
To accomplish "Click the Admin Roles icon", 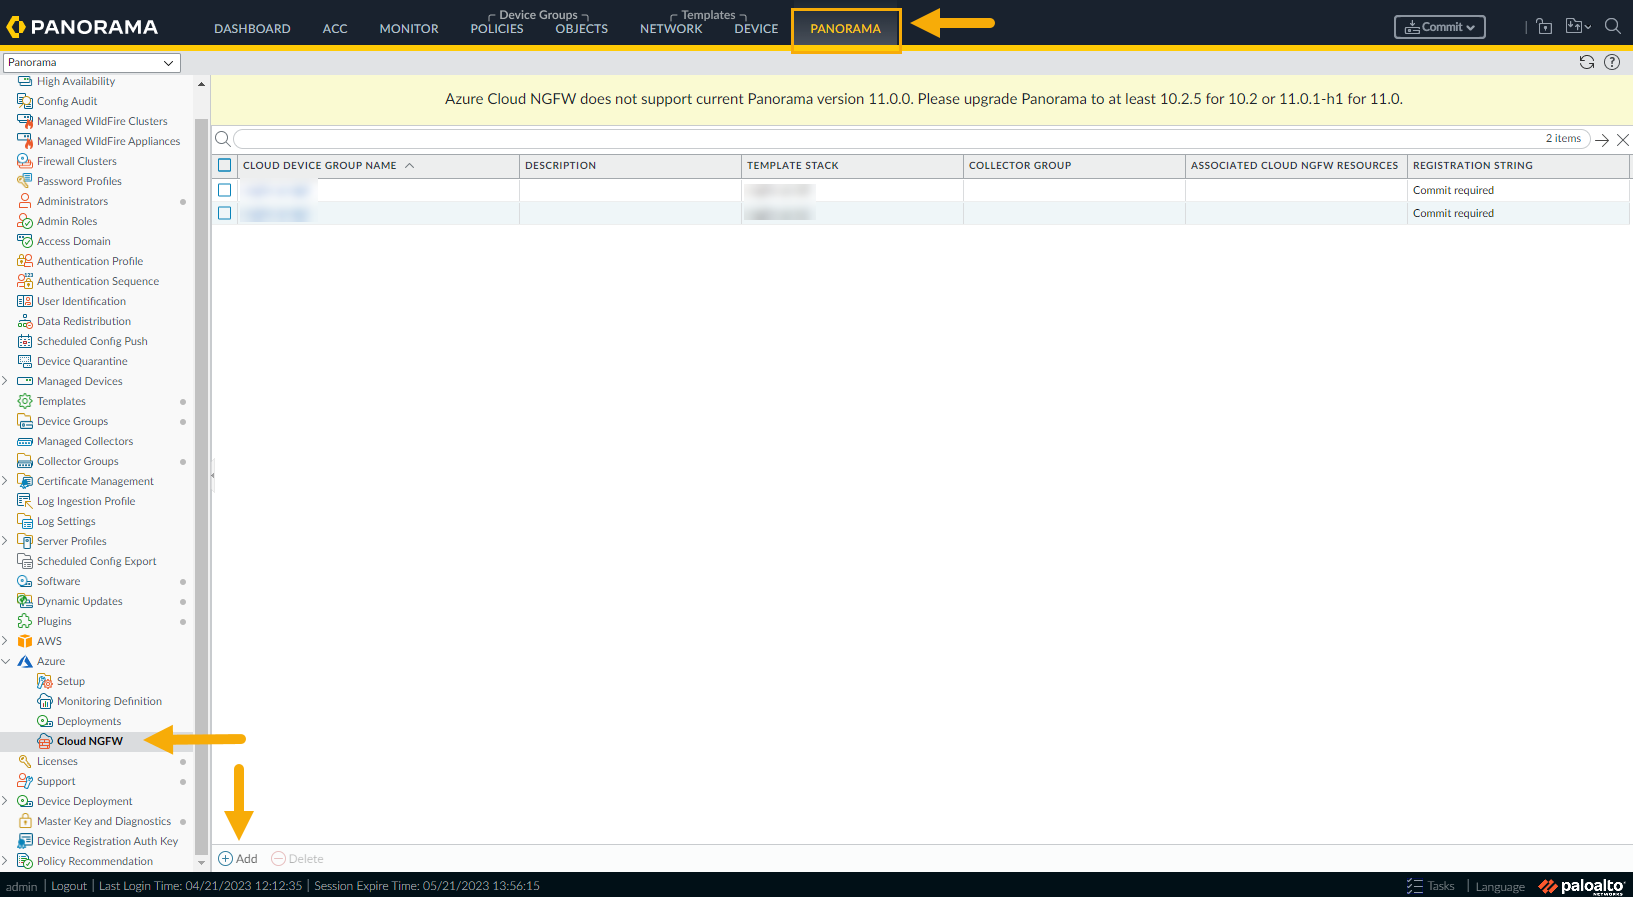I will click(x=25, y=221).
